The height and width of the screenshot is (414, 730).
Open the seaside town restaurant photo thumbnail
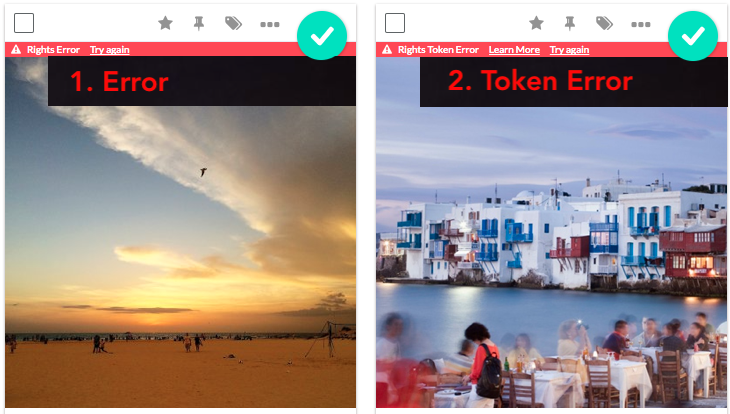[552, 256]
